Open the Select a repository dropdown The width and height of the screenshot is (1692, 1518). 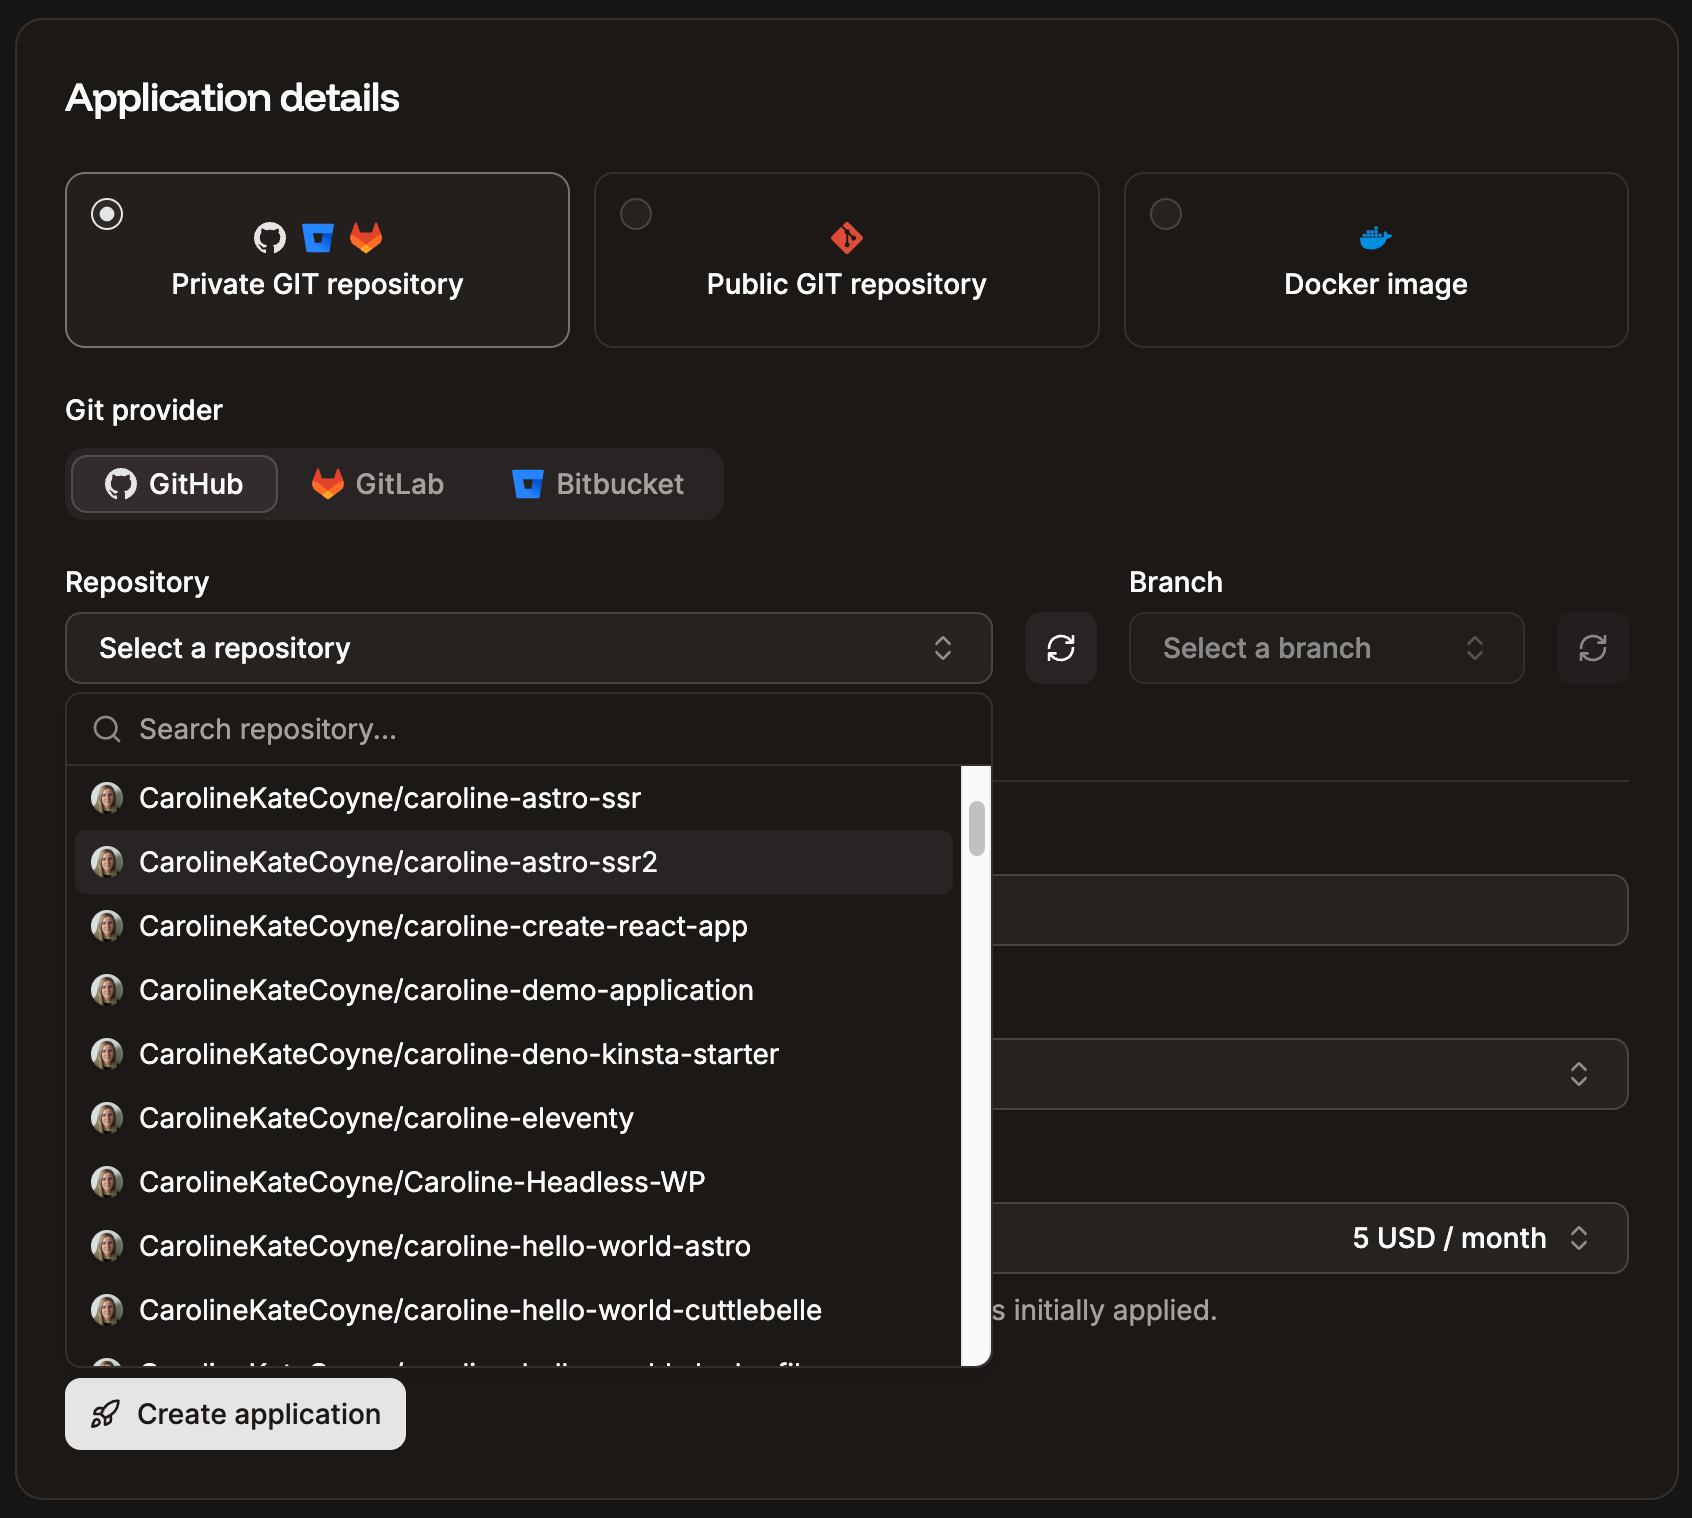pyautogui.click(x=528, y=648)
